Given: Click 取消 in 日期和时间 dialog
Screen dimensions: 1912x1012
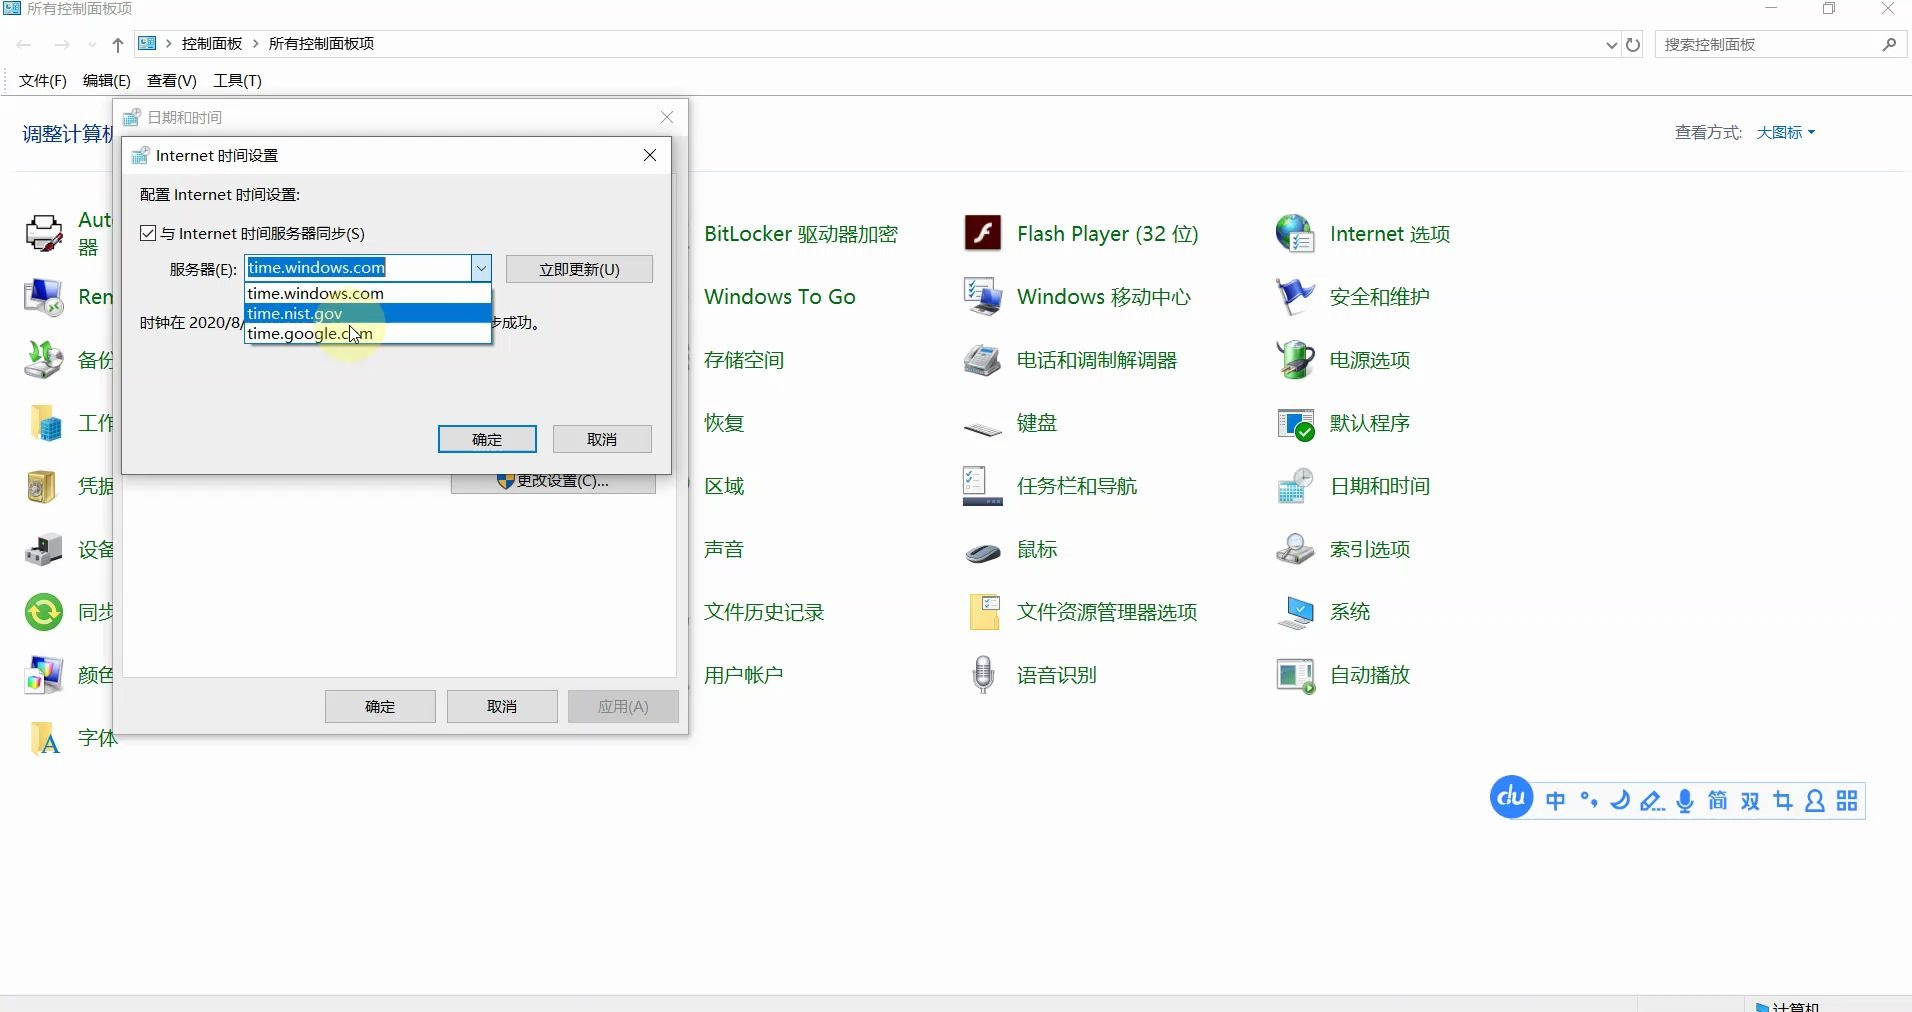Looking at the screenshot, I should [502, 706].
